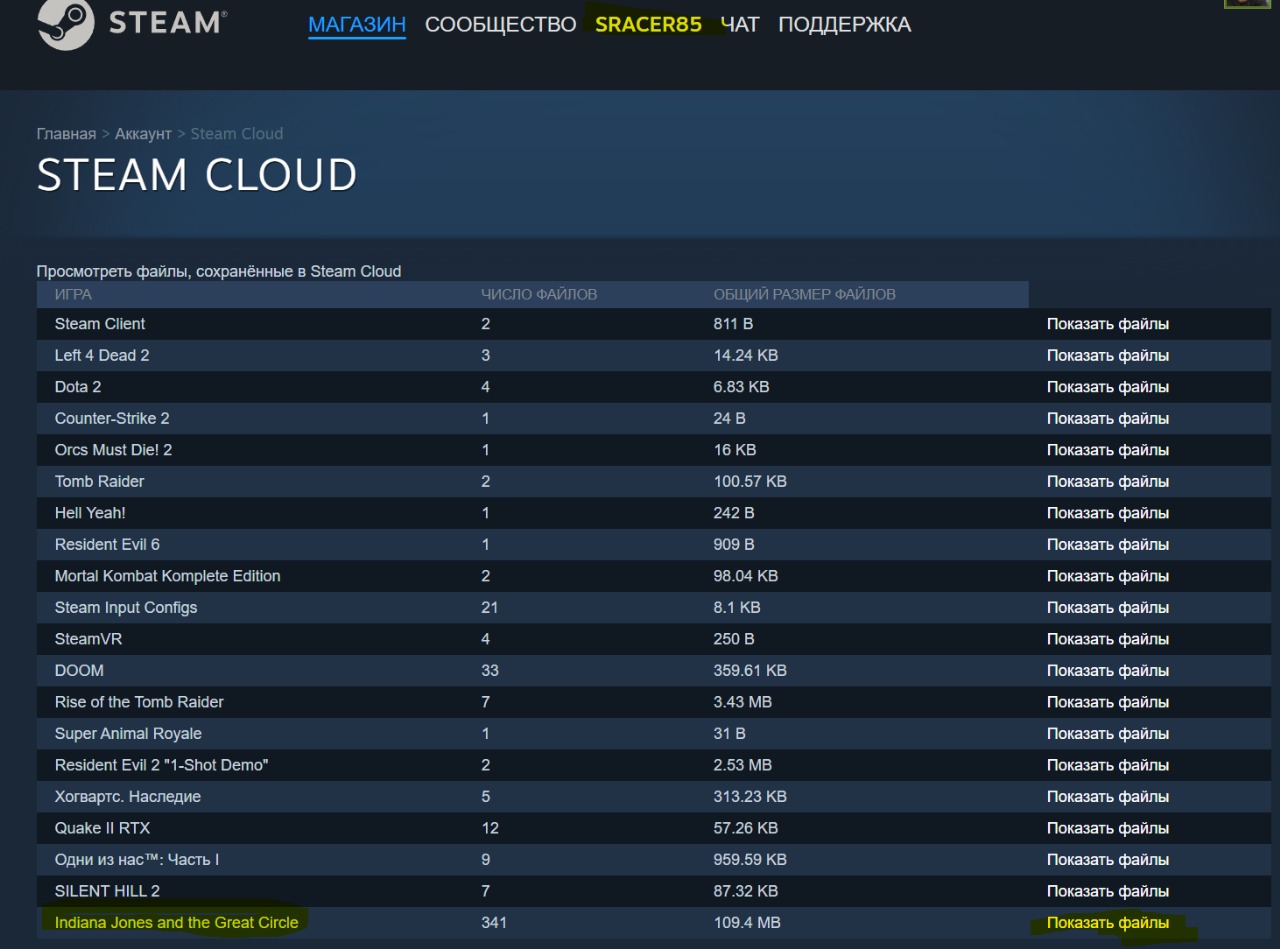1280x949 pixels.
Task: Click the ОБЩИЙ РАЗМЕР ФАЙЛОВ column header
Action: (805, 294)
